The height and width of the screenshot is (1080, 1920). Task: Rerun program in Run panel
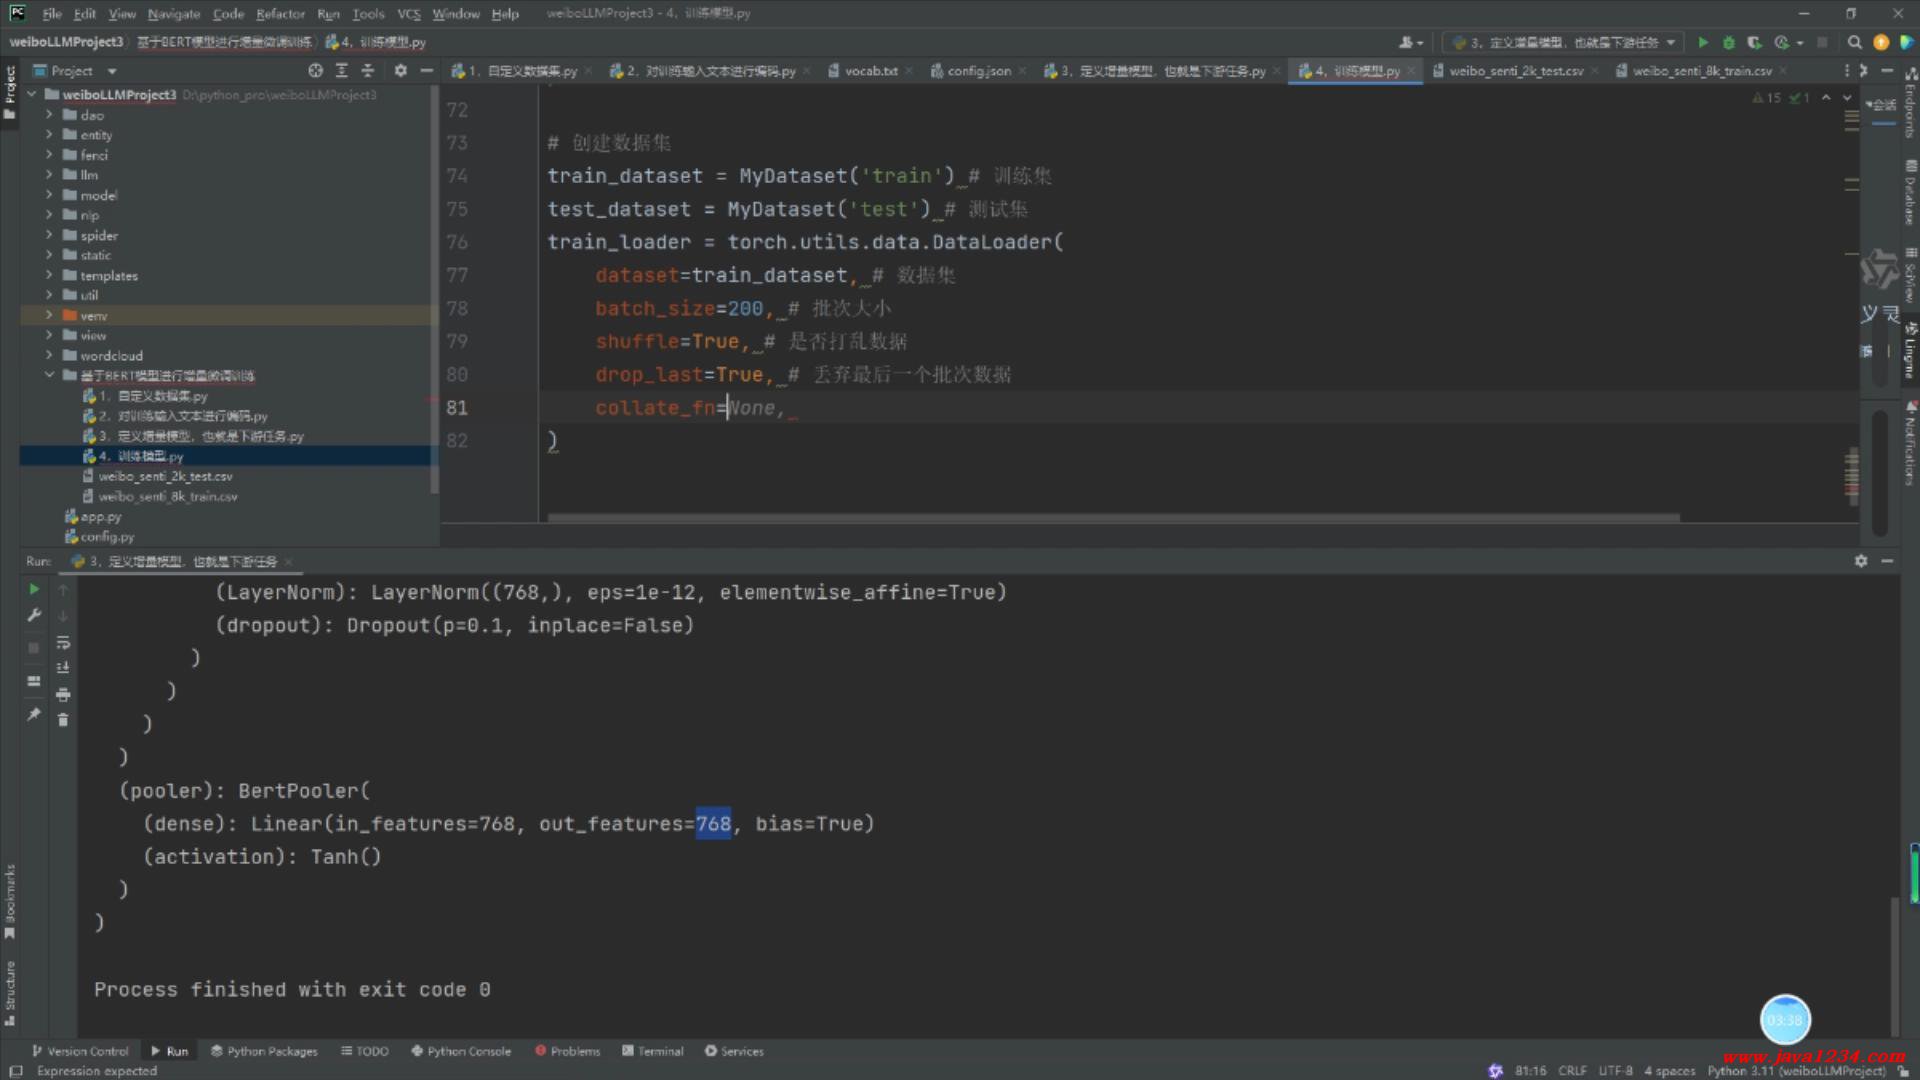[33, 589]
